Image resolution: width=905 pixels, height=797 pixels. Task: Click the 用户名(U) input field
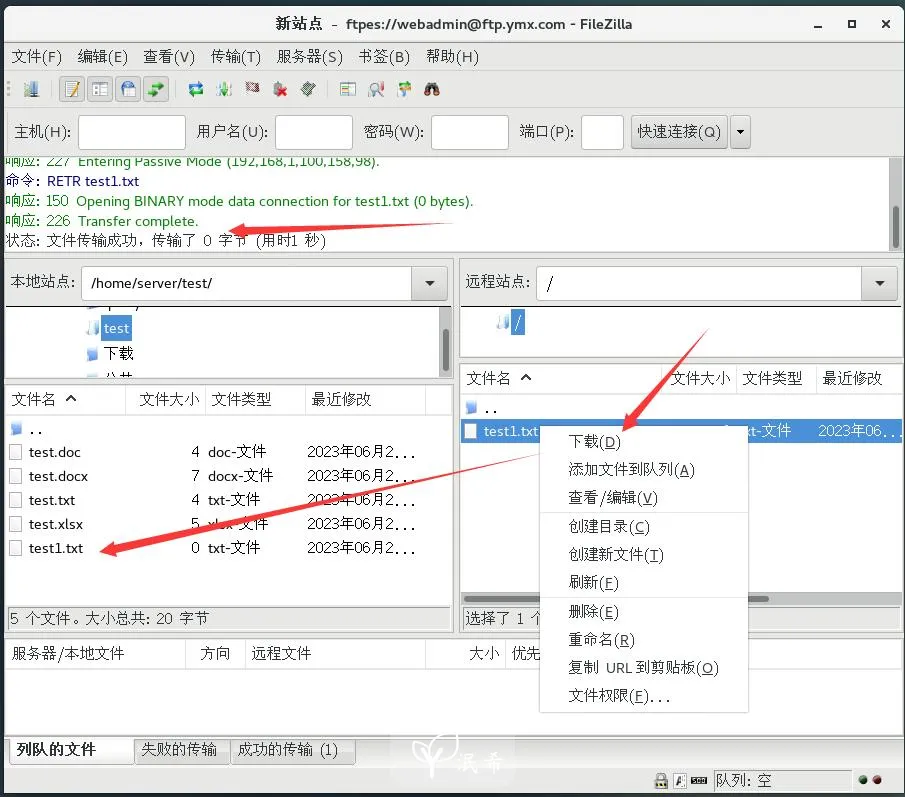click(x=313, y=132)
